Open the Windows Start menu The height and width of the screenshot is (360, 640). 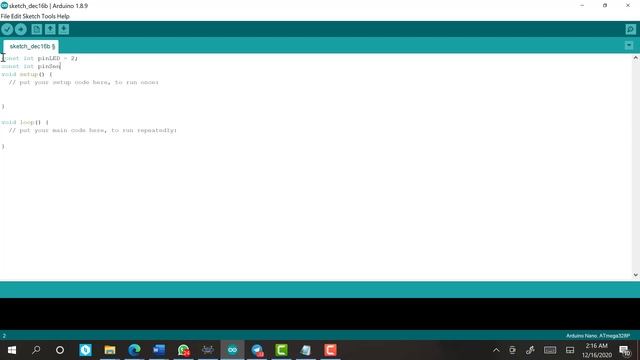coord(12,350)
